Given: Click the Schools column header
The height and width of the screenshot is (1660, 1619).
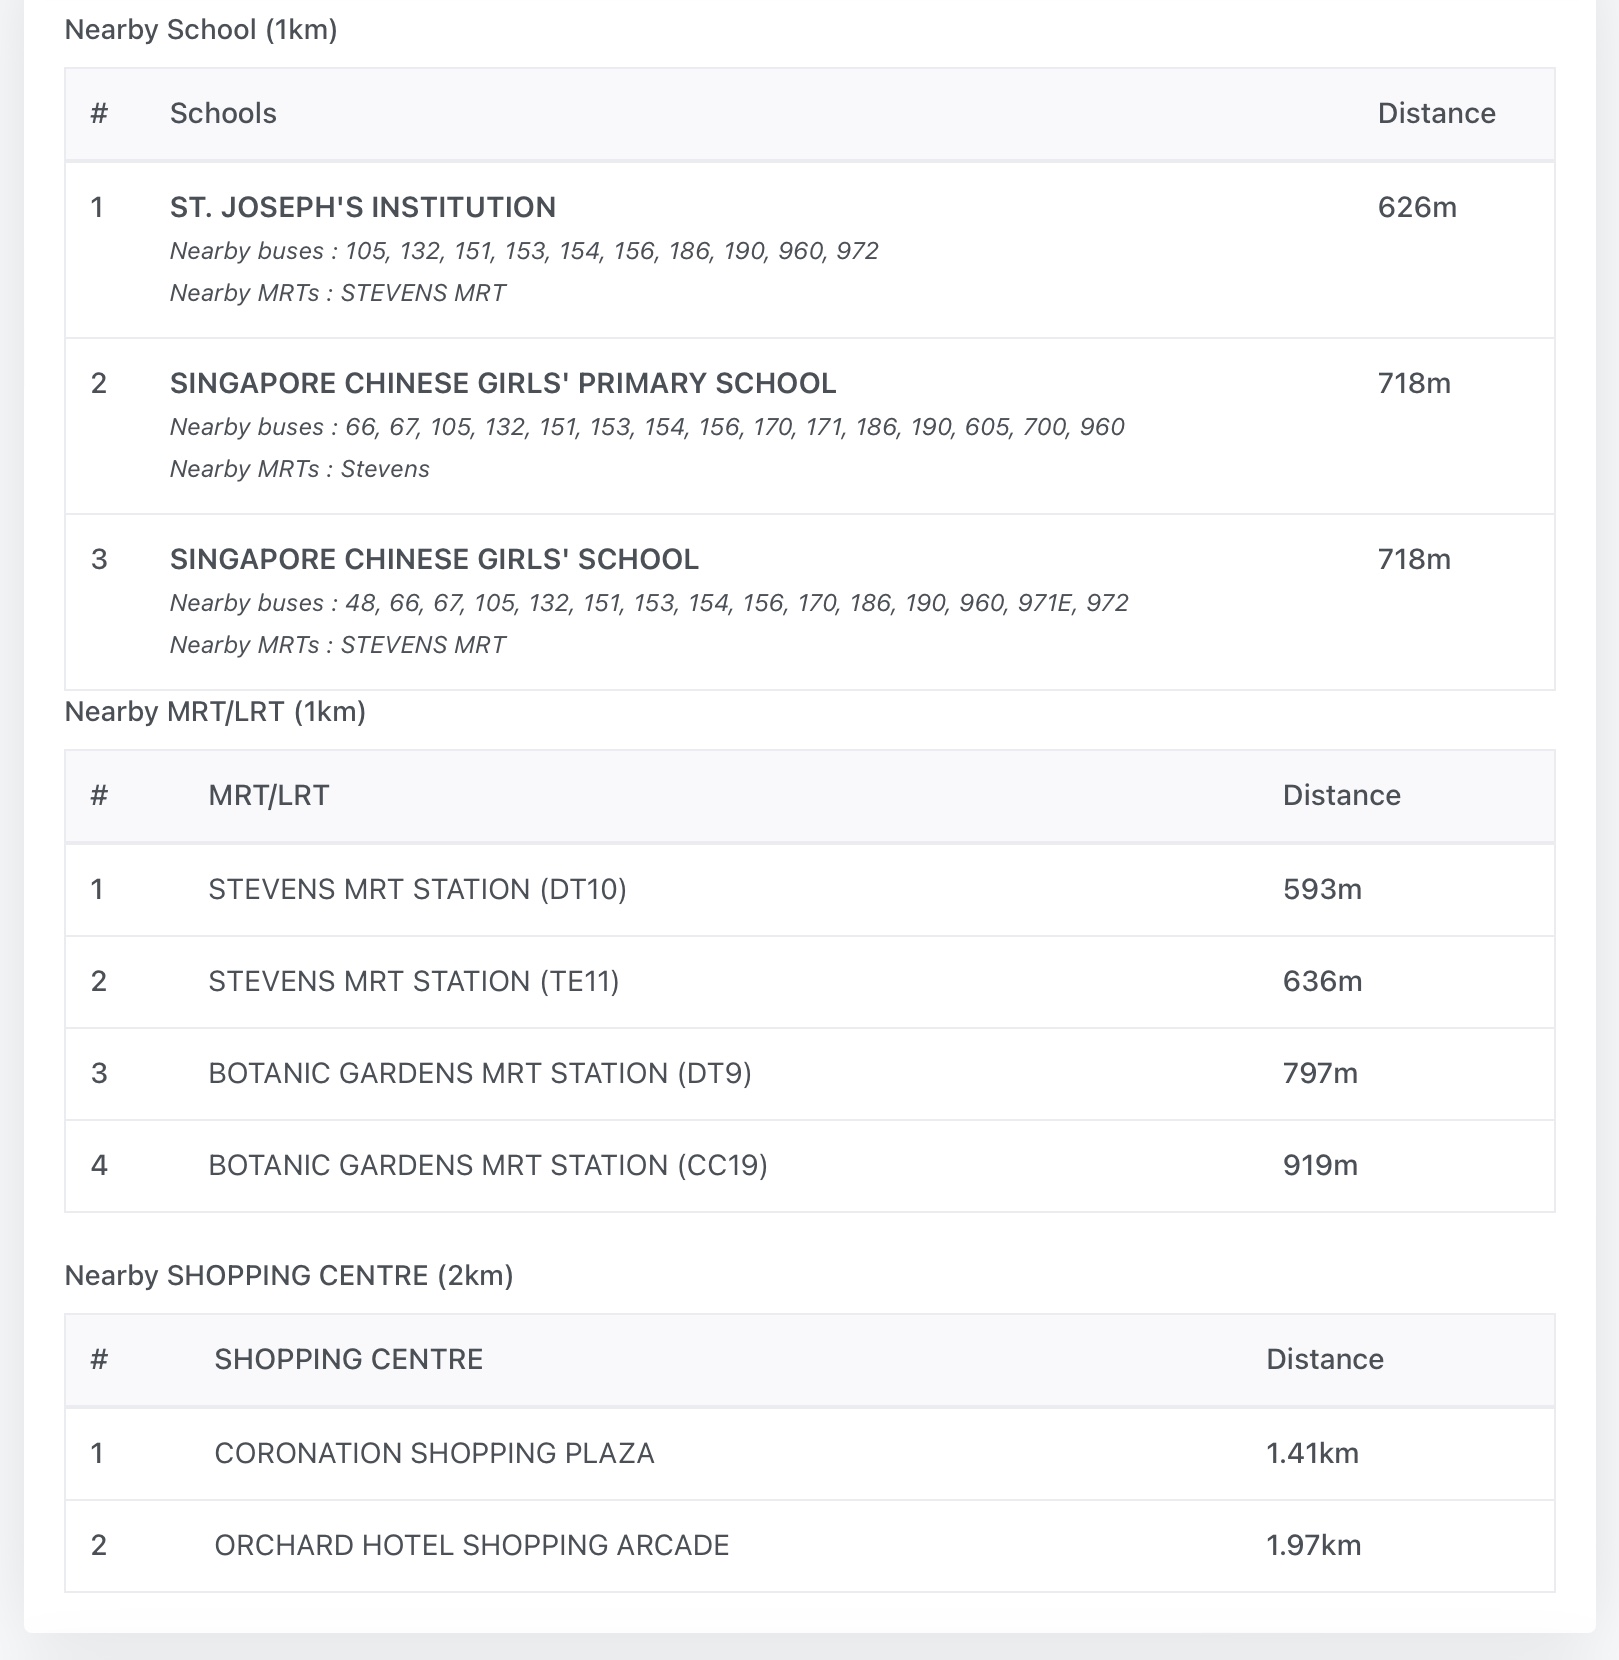Looking at the screenshot, I should [223, 113].
